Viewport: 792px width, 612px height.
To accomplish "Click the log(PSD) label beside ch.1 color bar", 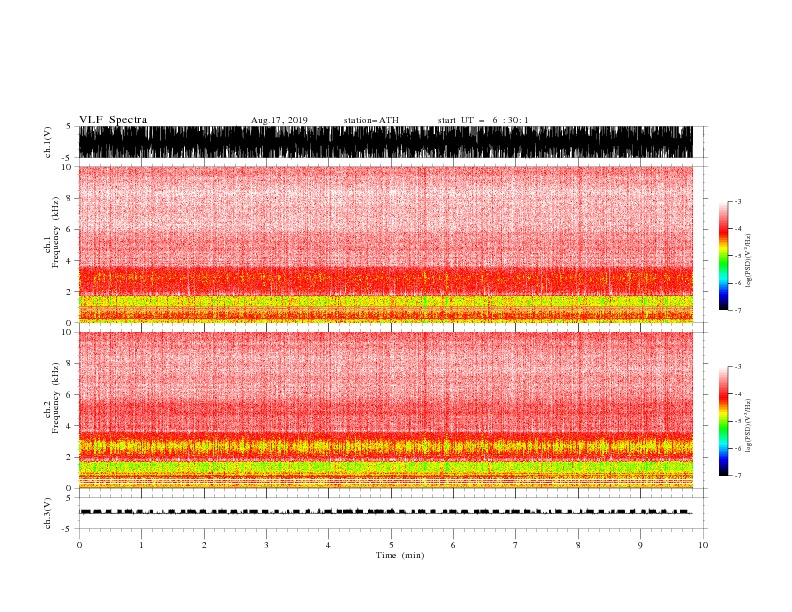I will (748, 261).
